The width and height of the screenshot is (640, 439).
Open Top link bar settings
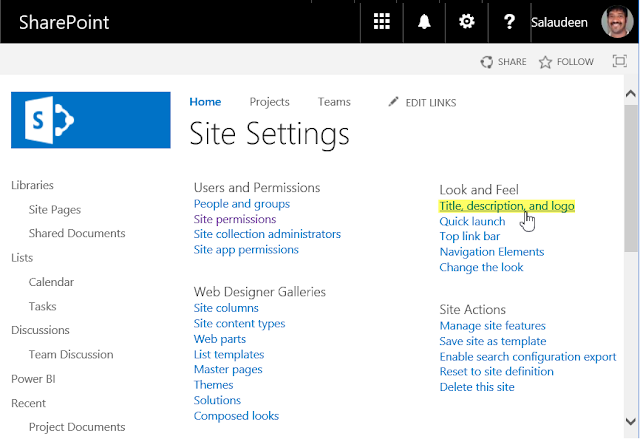click(x=469, y=237)
